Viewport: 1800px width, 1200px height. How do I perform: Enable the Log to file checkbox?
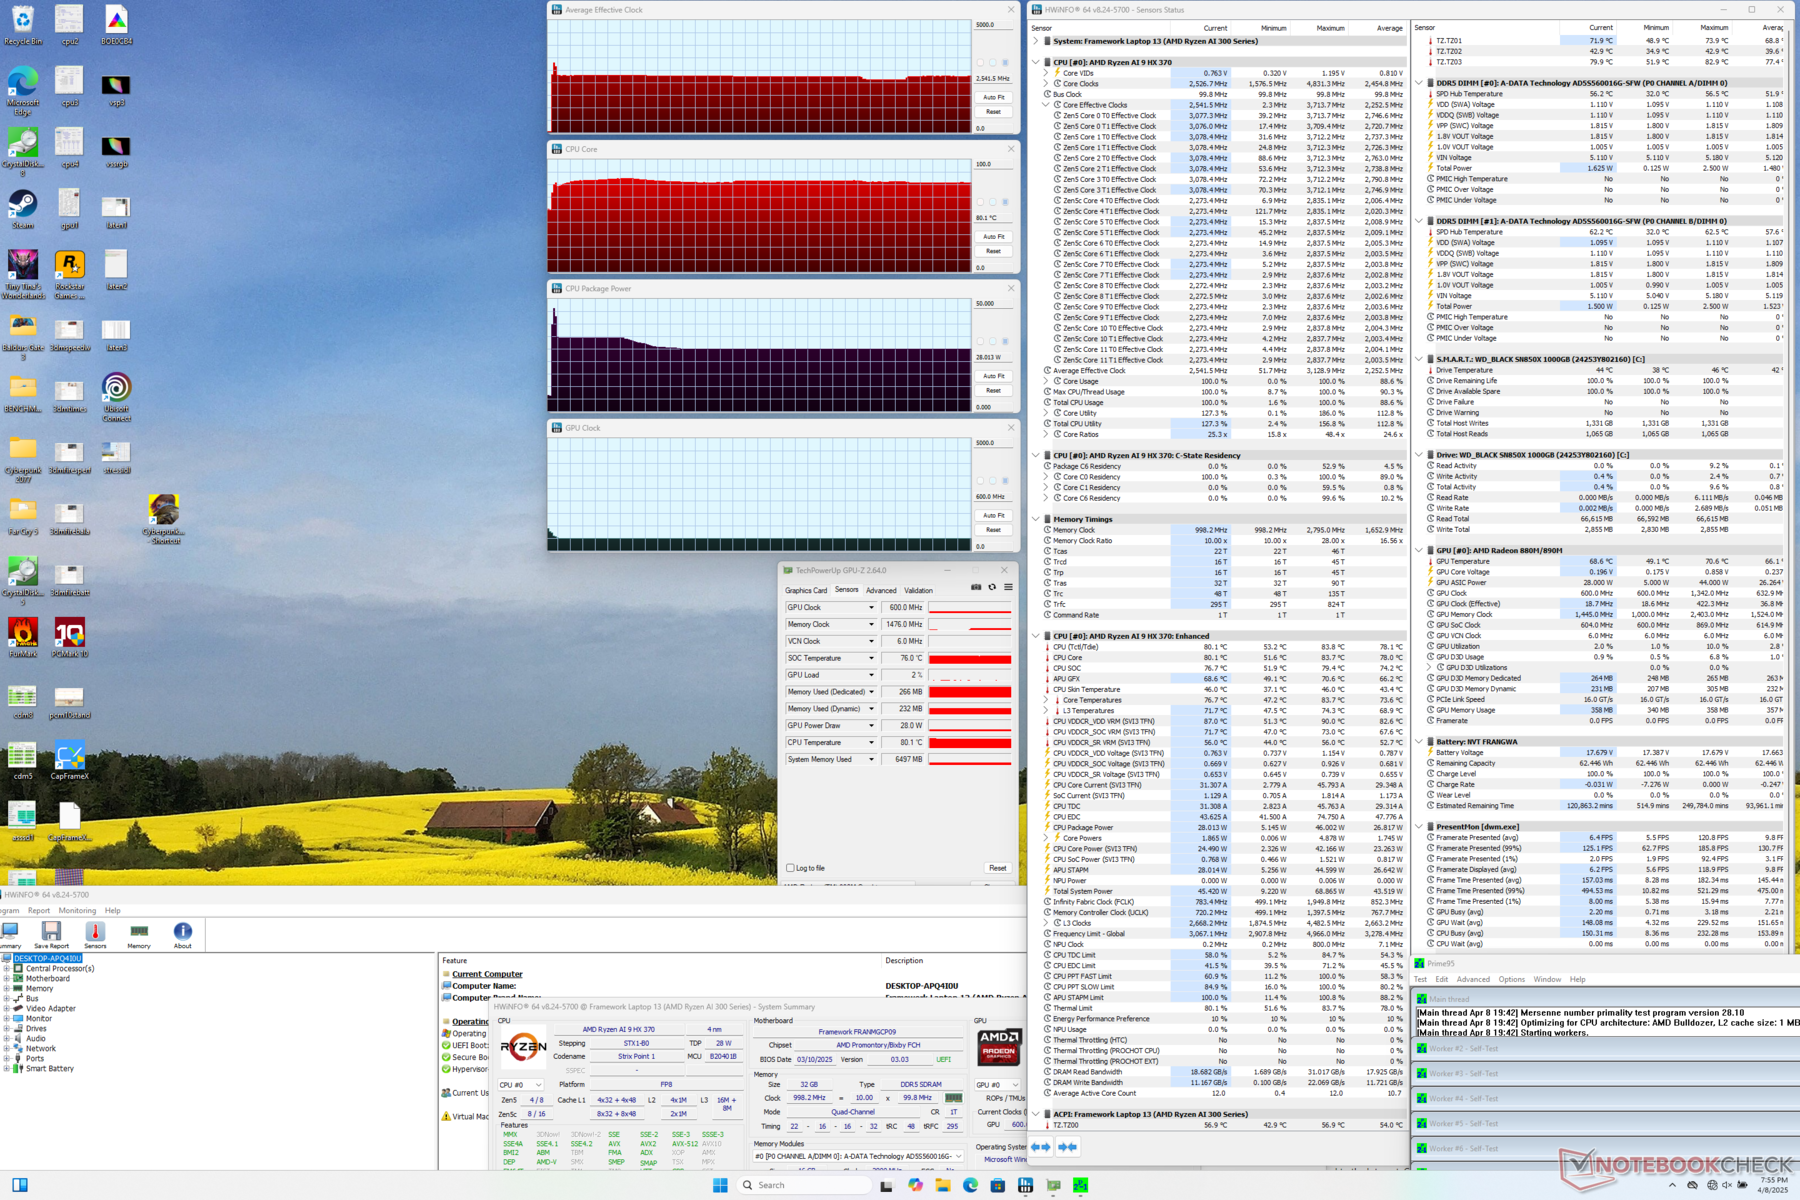791,868
